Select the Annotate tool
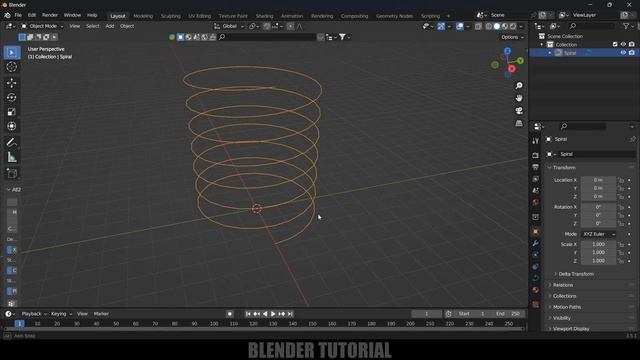Screen dimensions: 640x360 pos(11,142)
